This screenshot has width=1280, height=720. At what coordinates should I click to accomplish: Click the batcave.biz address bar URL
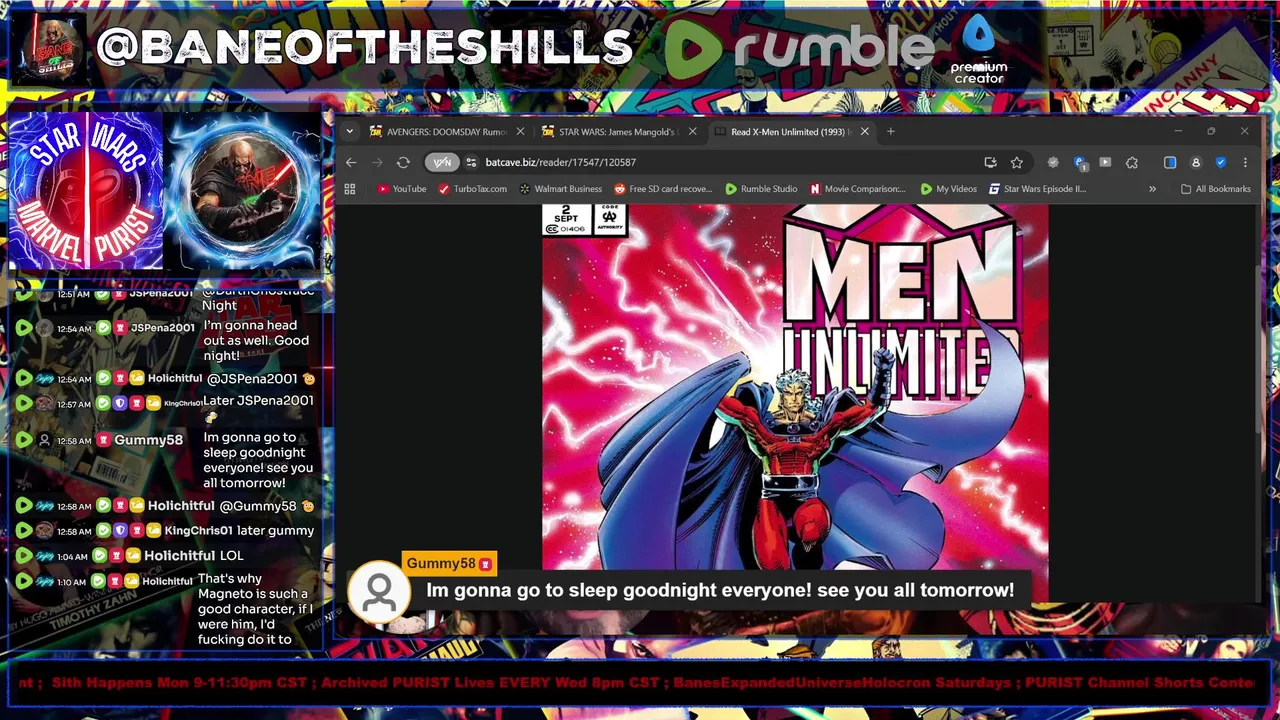coord(560,162)
